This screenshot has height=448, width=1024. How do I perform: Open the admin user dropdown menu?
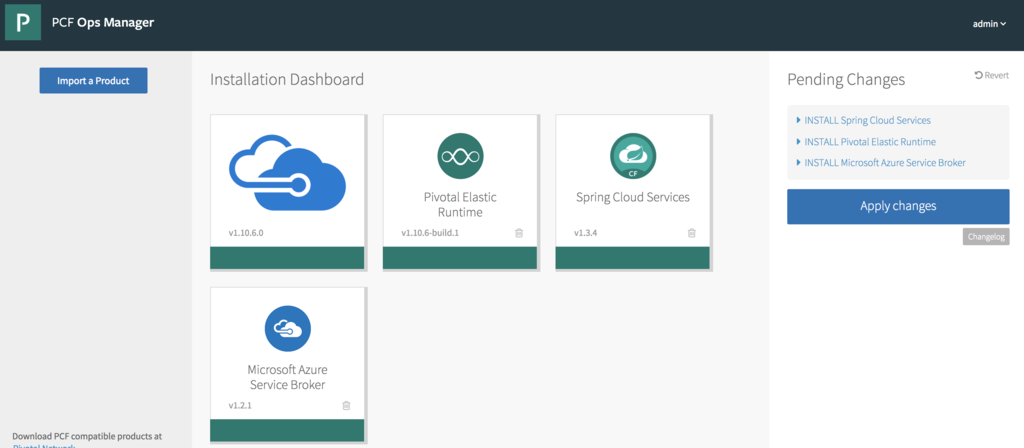tap(989, 23)
